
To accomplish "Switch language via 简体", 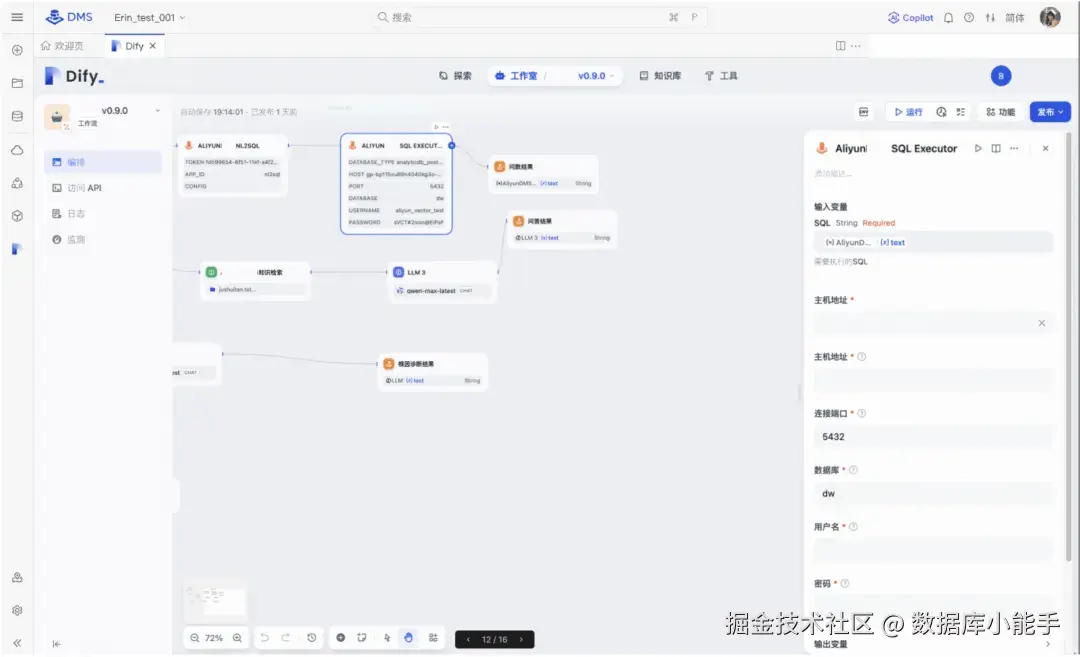I will (x=1015, y=17).
